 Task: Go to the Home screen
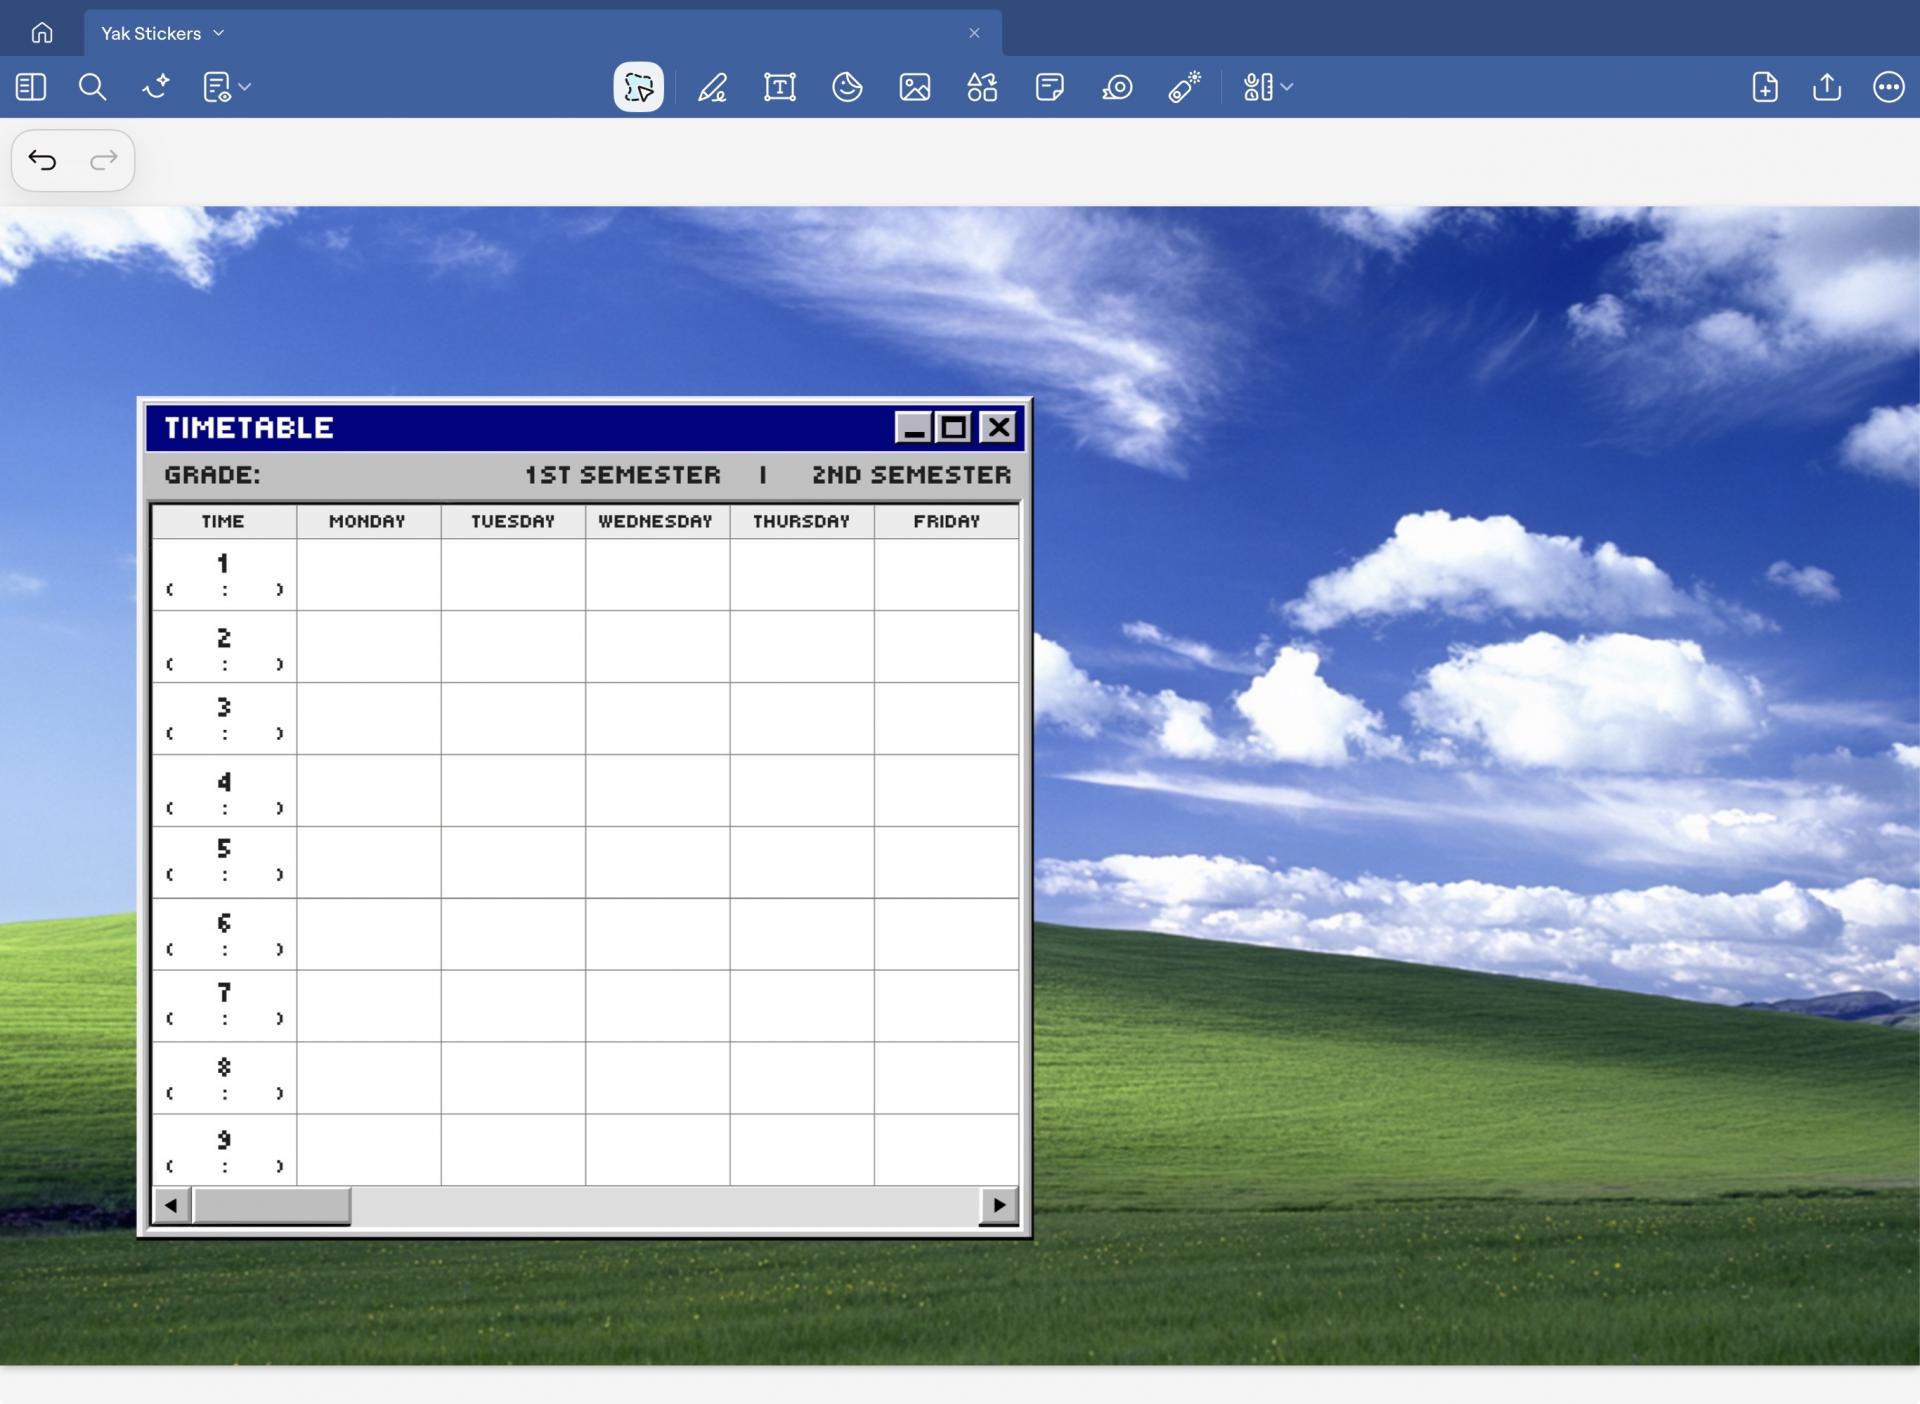tap(42, 33)
